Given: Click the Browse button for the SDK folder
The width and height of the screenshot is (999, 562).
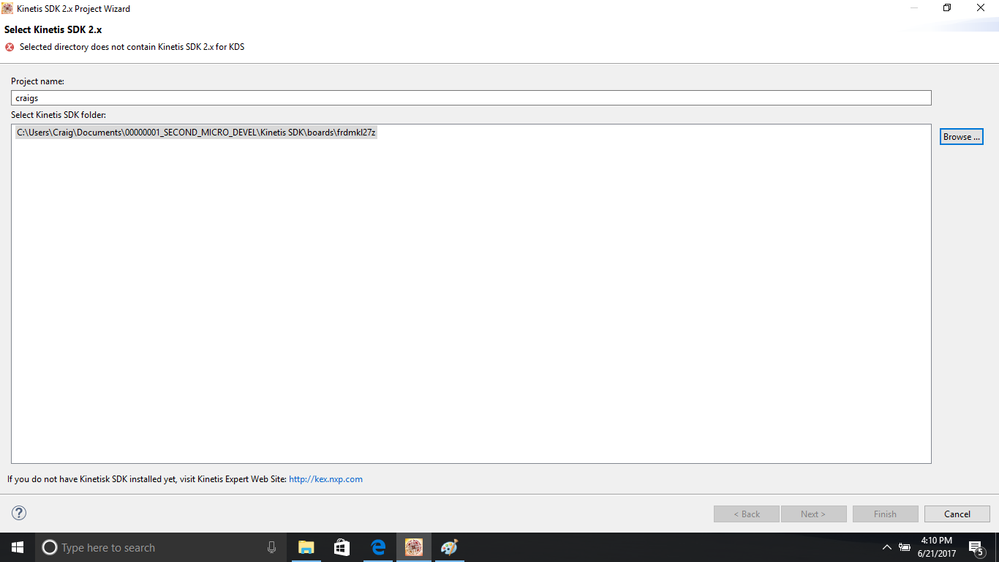Looking at the screenshot, I should (961, 136).
